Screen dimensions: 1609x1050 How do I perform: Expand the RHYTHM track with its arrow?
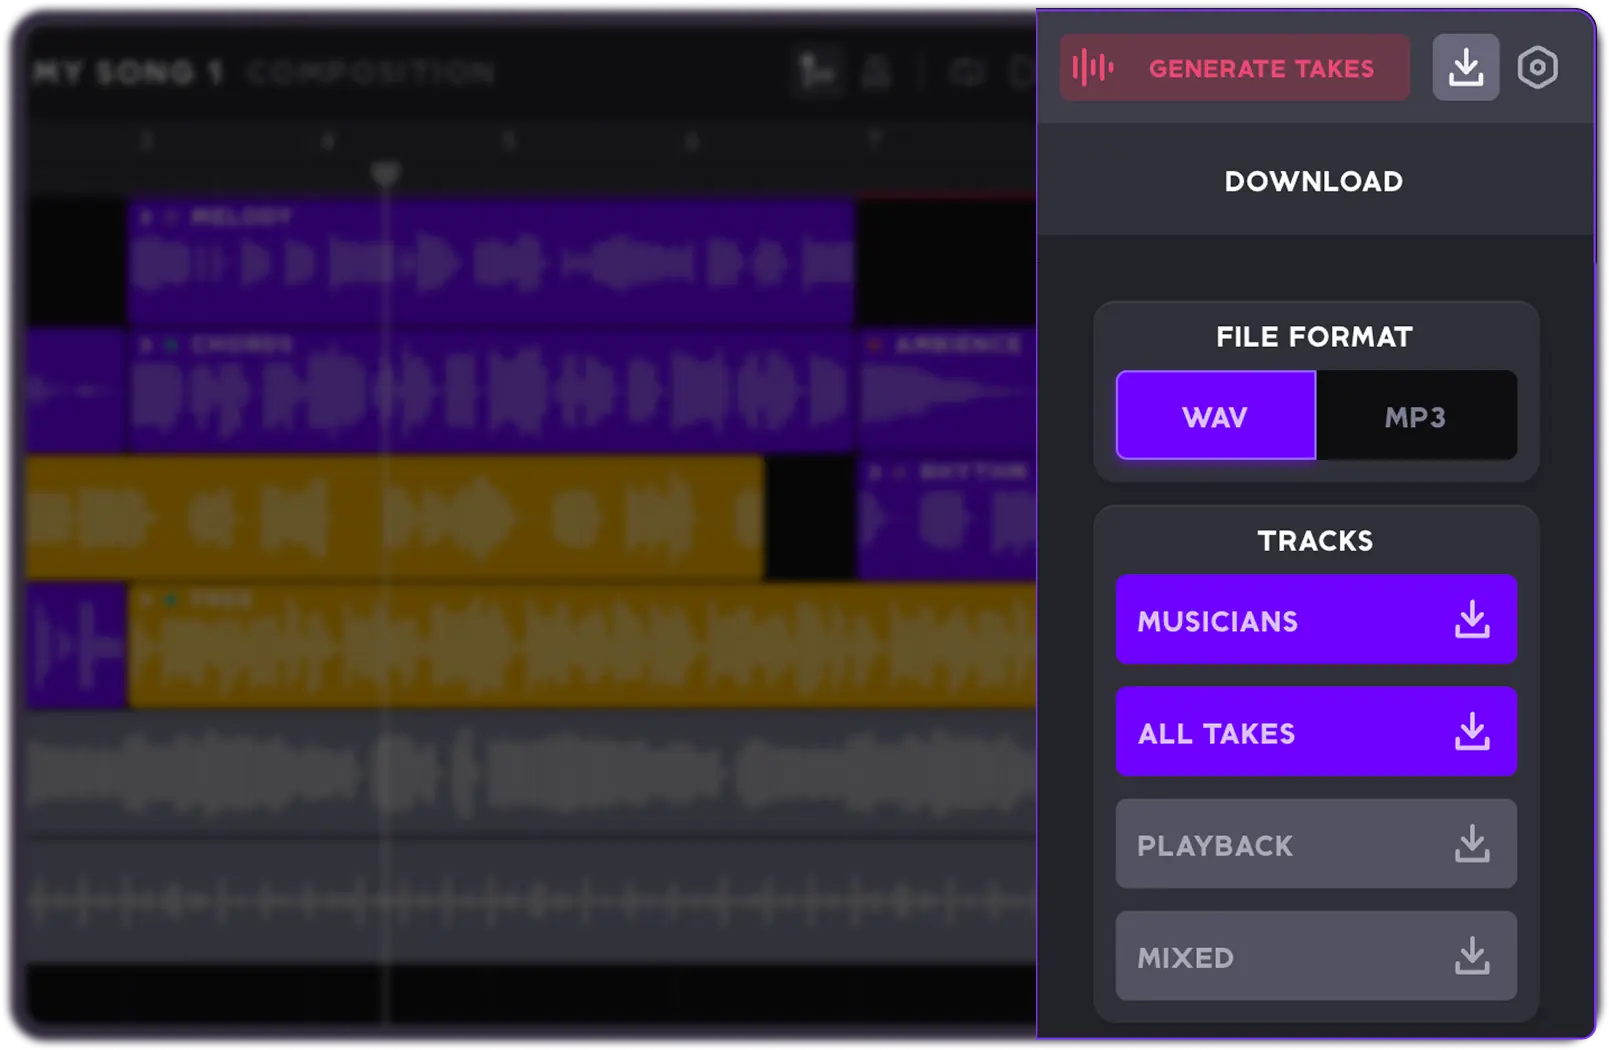point(876,472)
